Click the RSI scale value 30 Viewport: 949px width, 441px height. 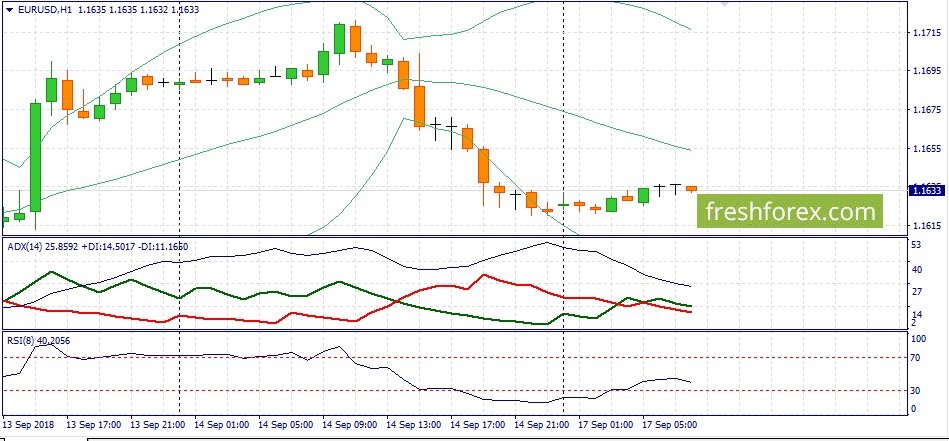coord(916,391)
